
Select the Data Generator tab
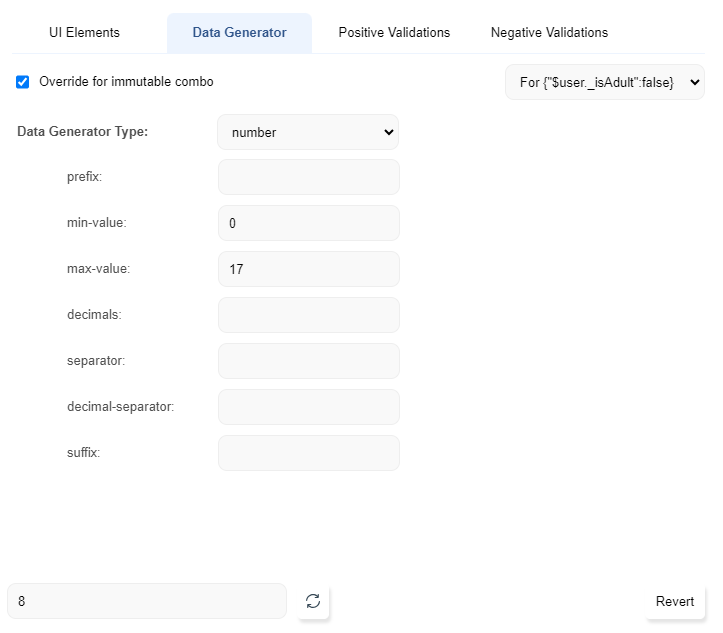click(x=239, y=33)
